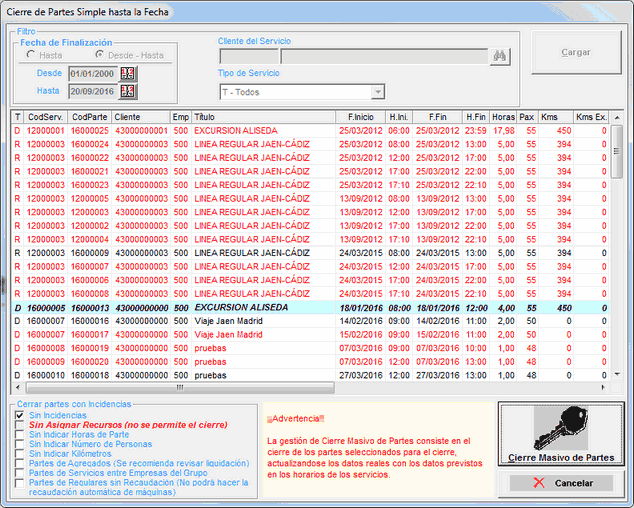This screenshot has height=508, width=634.
Task: Toggle Sin Asignar Recursos checkbox
Action: pyautogui.click(x=19, y=425)
